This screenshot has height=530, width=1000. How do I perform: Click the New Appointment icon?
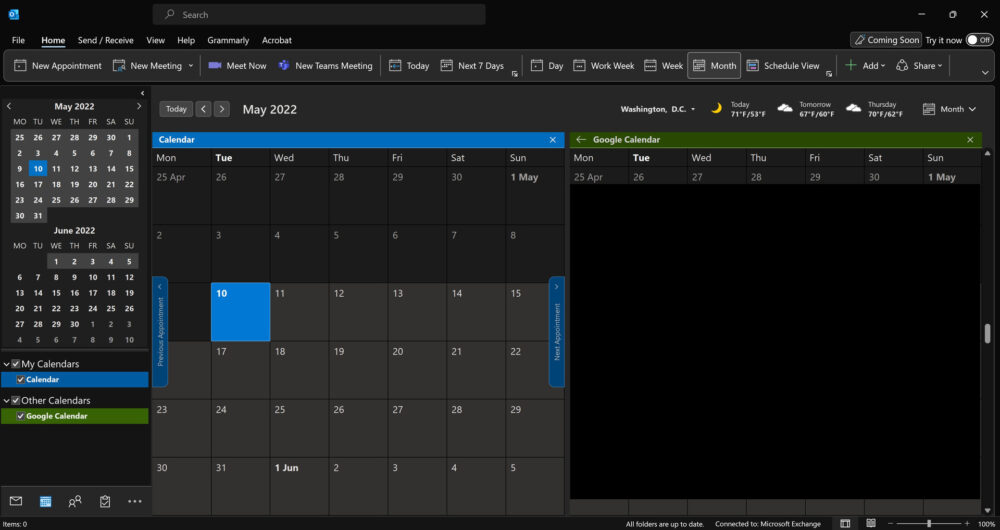coord(20,66)
